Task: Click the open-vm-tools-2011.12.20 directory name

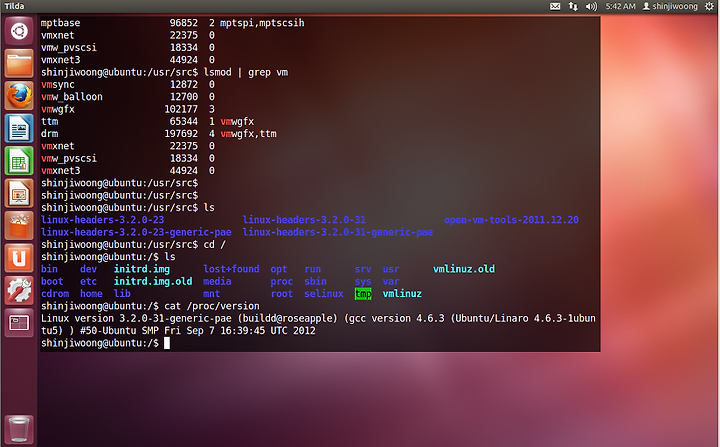Action: [511, 220]
